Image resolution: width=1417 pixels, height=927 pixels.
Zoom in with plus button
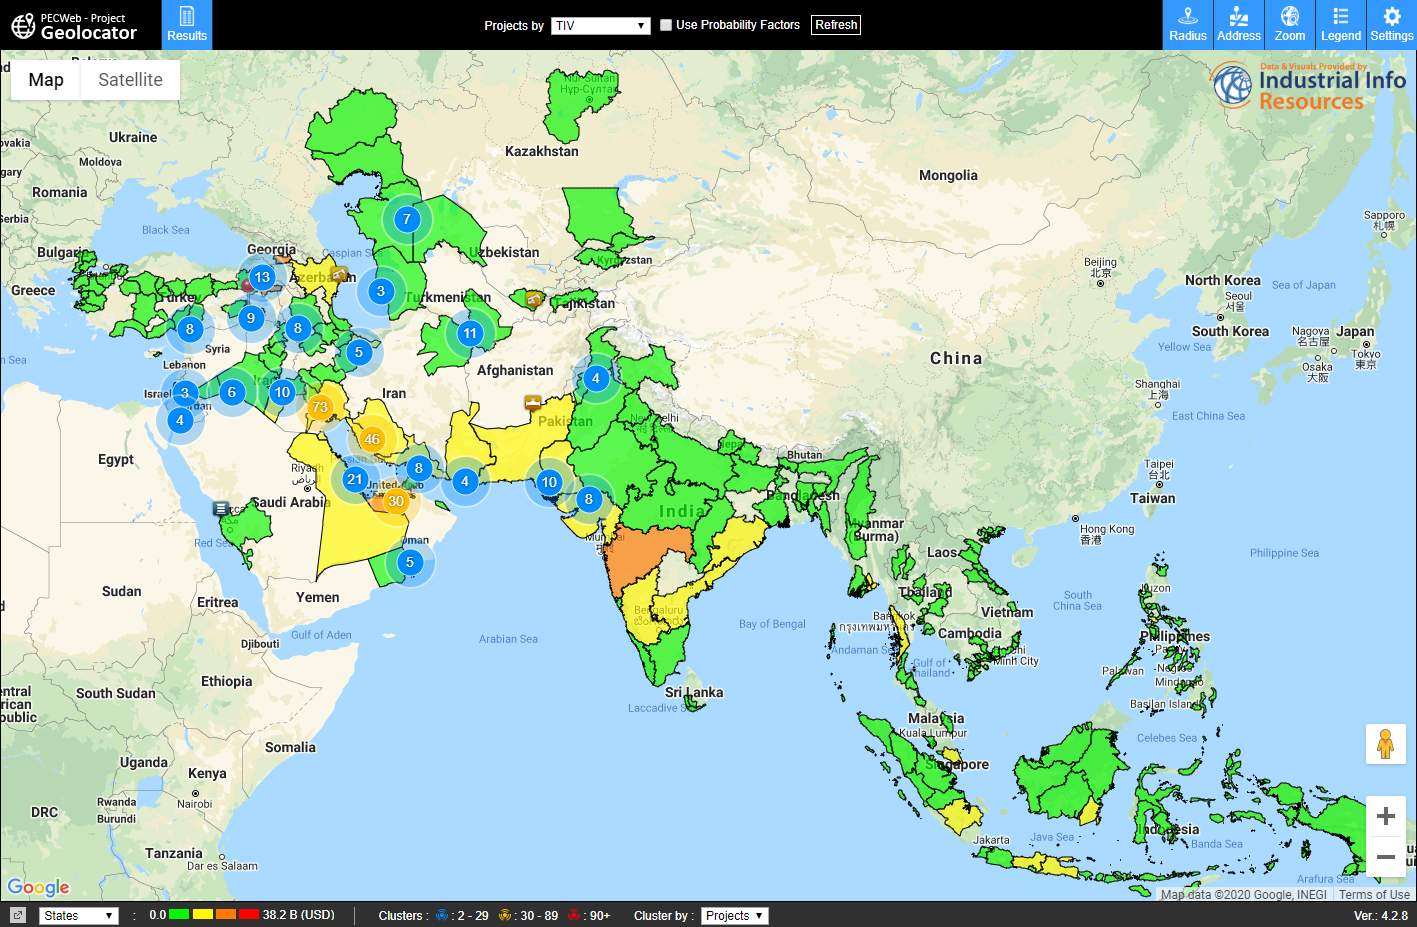click(1385, 816)
